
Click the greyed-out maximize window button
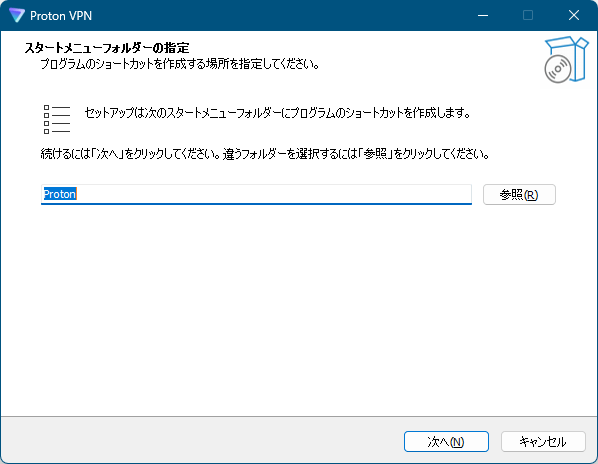(x=528, y=15)
